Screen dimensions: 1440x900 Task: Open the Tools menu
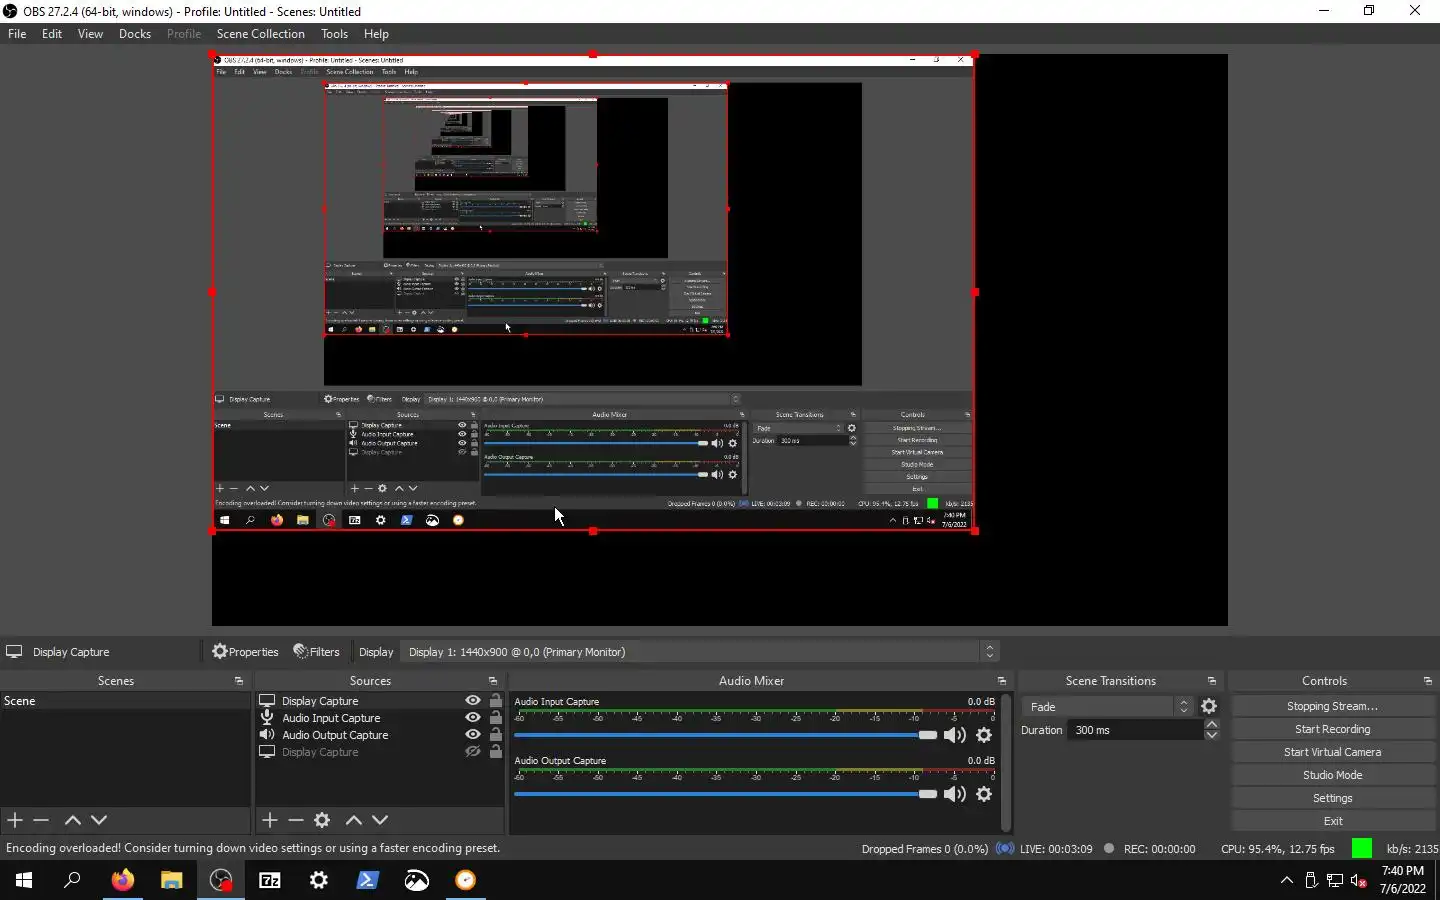click(334, 34)
